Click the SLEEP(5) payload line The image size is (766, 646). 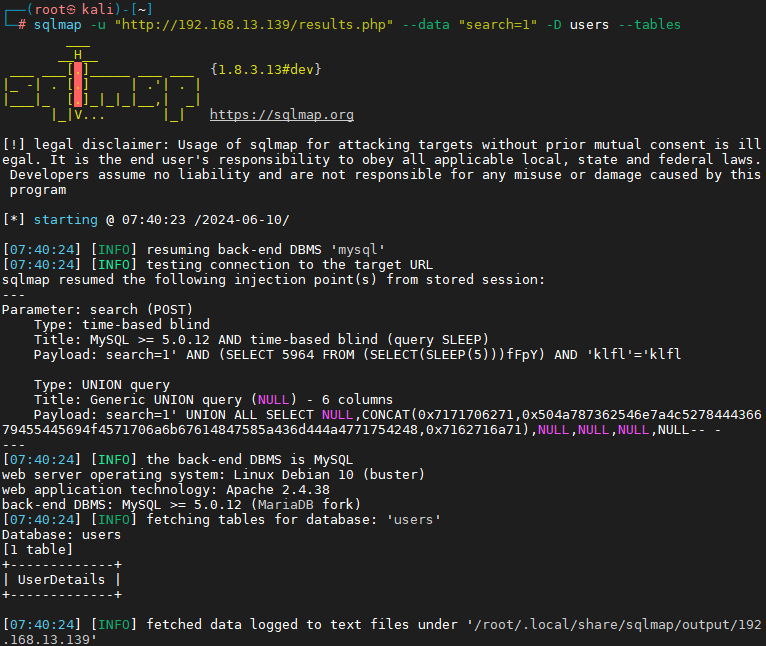pos(357,355)
